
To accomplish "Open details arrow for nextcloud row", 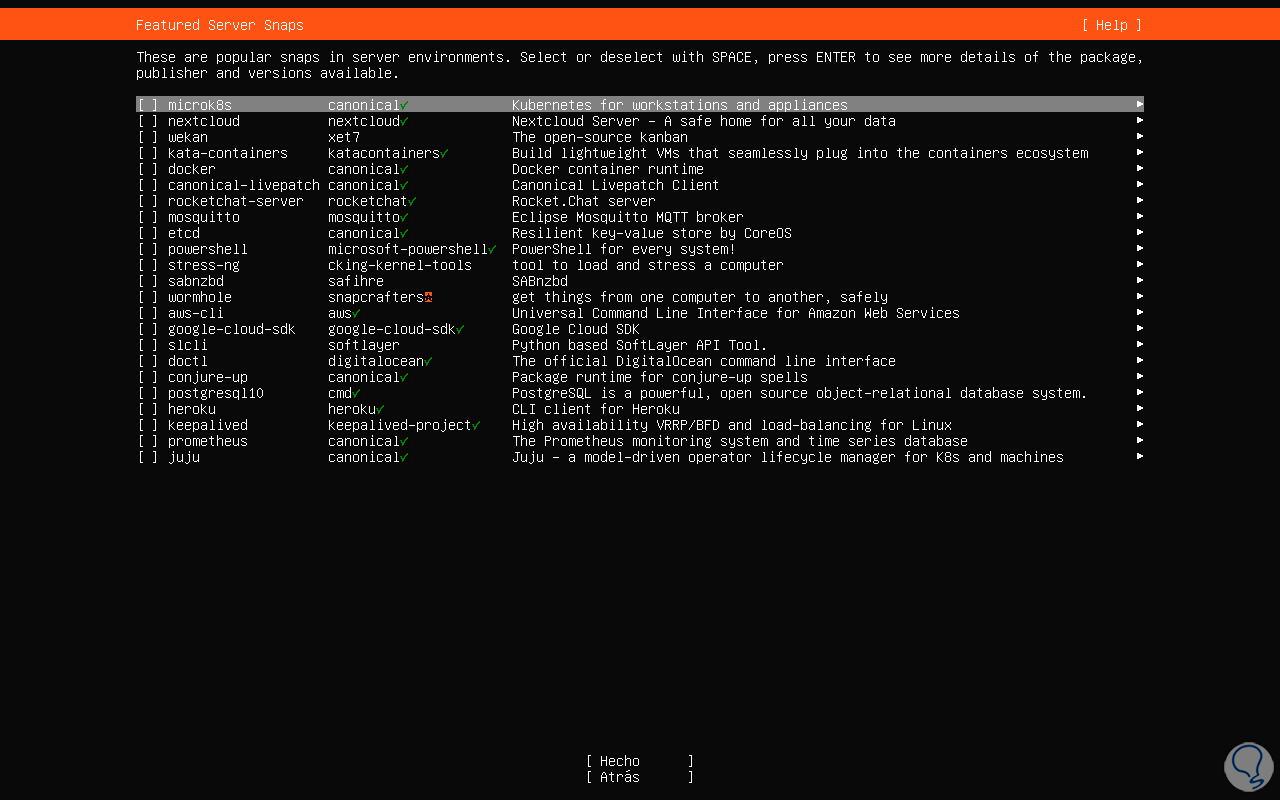I will pos(1140,120).
